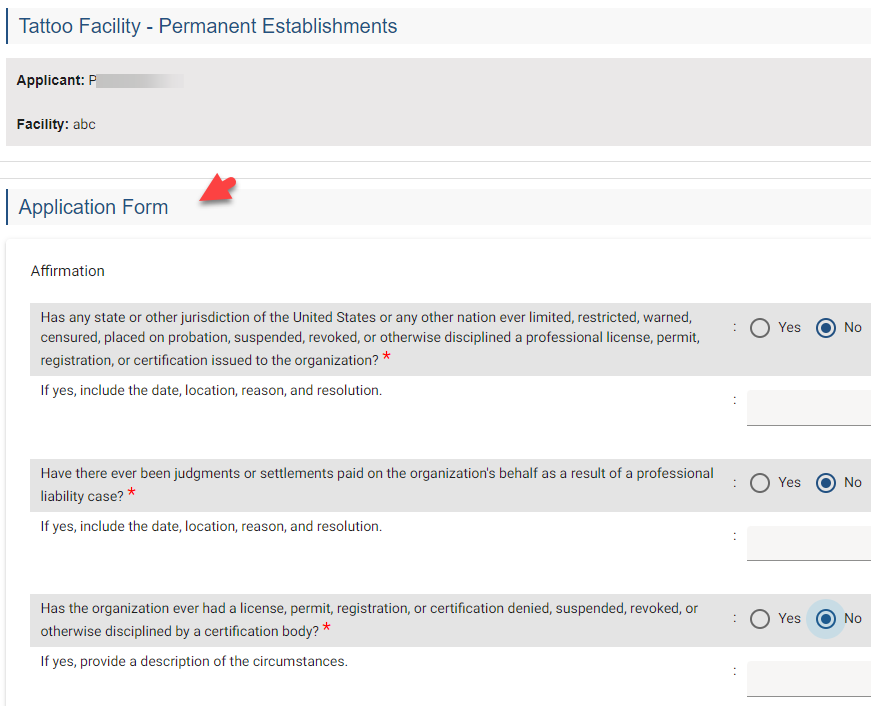The height and width of the screenshot is (706, 871).
Task: Click the professional liability case question text
Action: (377, 484)
